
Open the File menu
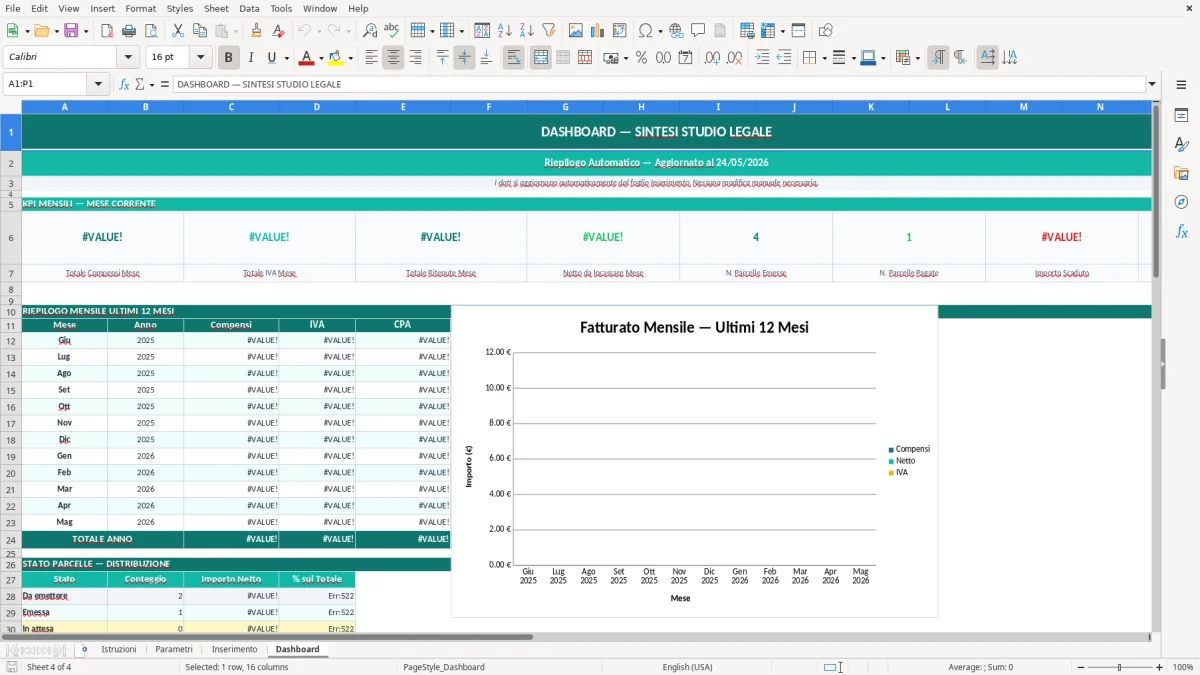tap(13, 8)
